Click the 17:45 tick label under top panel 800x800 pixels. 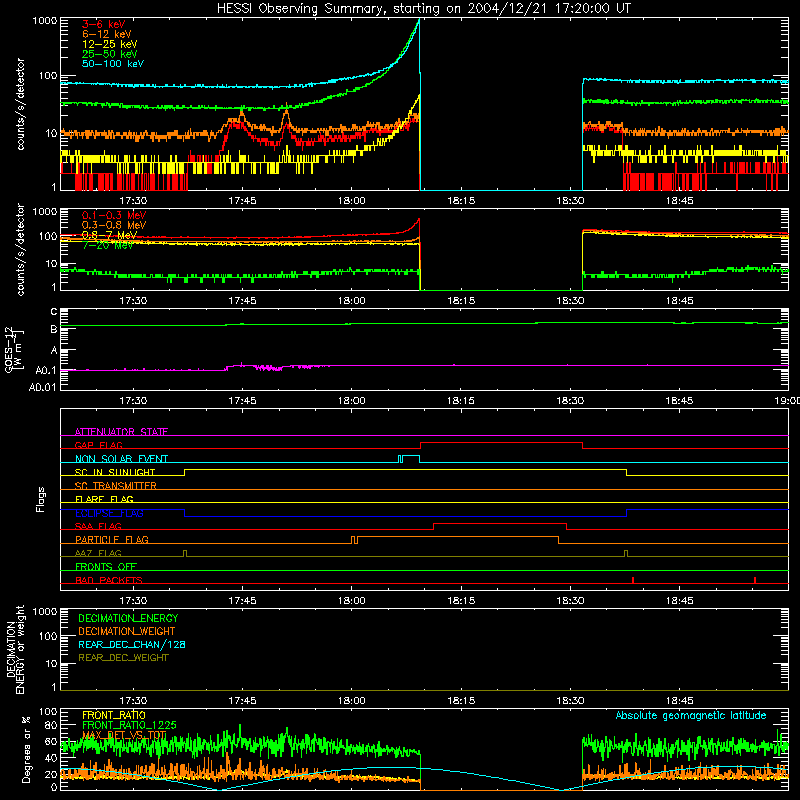point(242,201)
